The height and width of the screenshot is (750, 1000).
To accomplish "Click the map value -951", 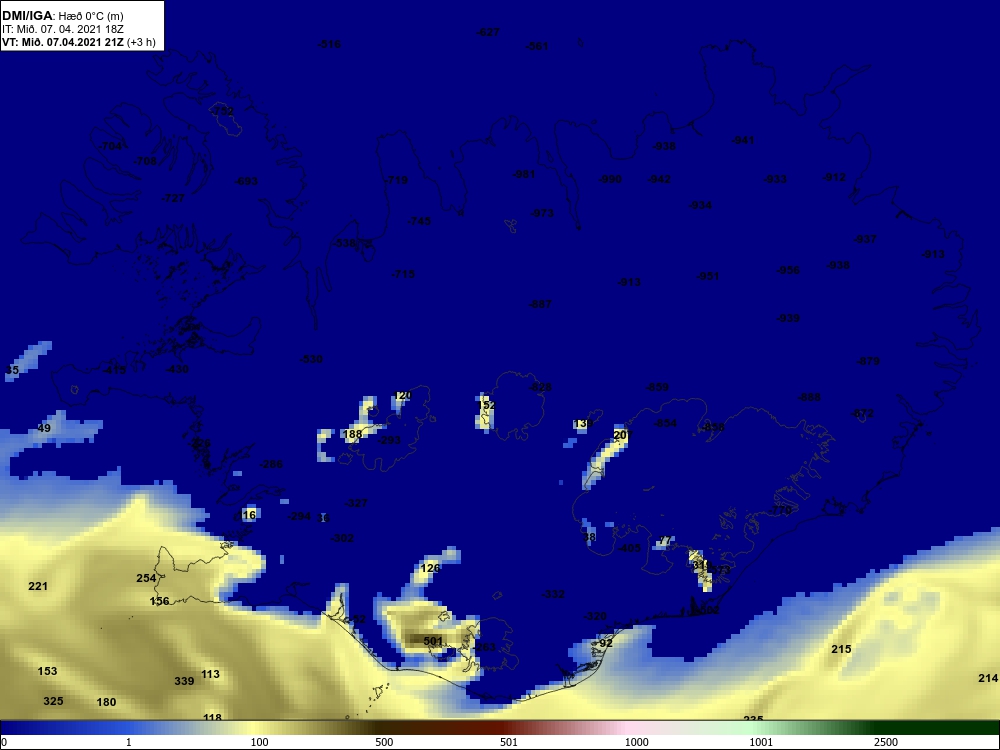I will 708,276.
